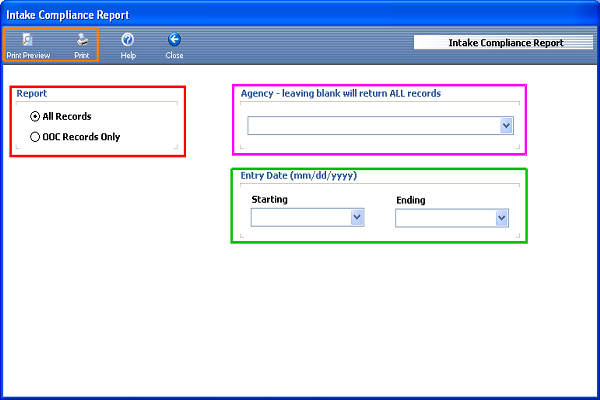Open the Starting date dropdown arrow
This screenshot has width=600, height=400.
356,217
